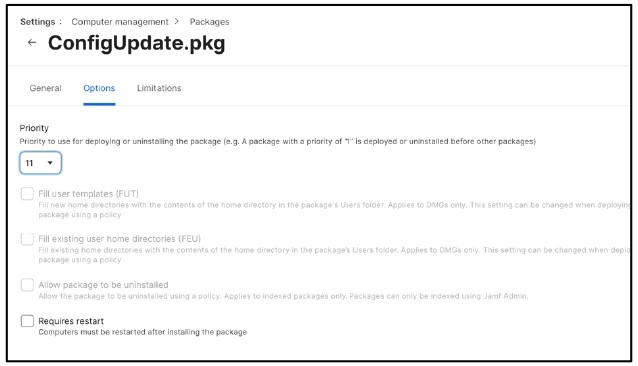This screenshot has height=366, width=638.
Task: Click the Fill existing user home directories label
Action: [x=119, y=239]
